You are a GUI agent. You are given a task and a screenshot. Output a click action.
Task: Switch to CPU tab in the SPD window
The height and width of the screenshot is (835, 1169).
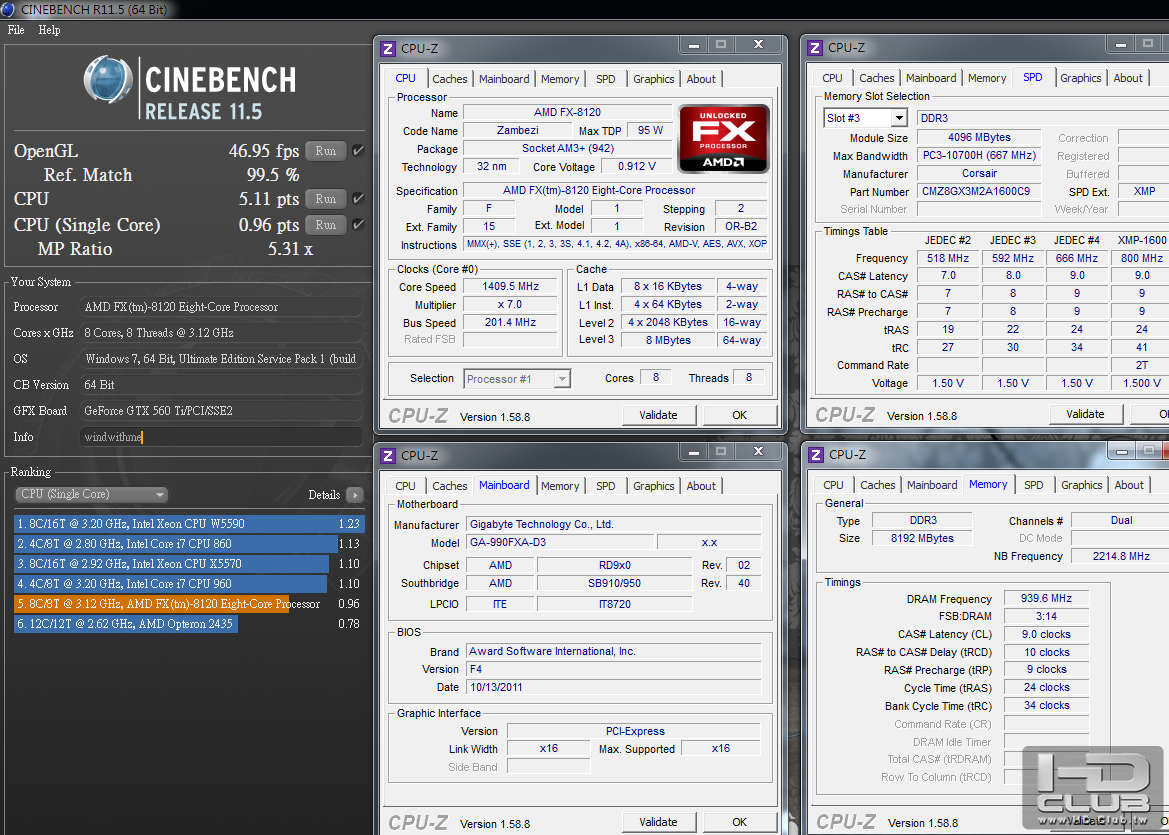tap(832, 78)
